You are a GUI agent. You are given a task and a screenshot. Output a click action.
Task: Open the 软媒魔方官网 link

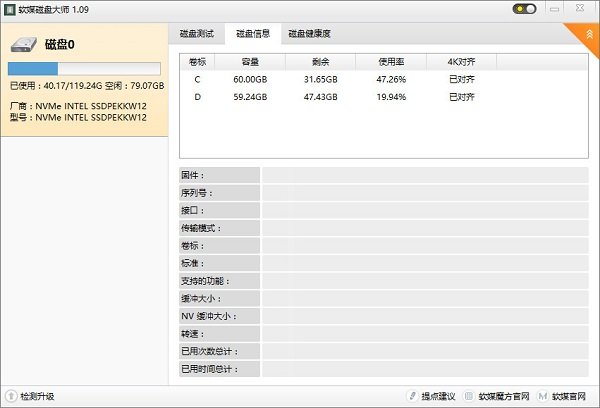pos(506,396)
